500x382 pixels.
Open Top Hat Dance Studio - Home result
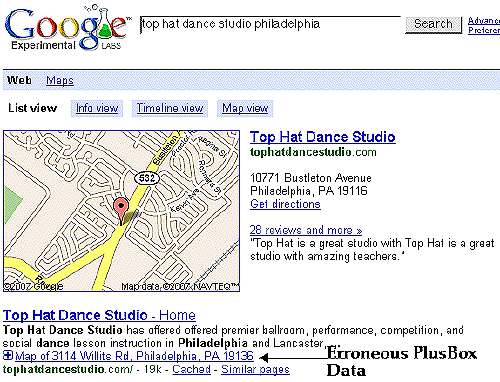pyautogui.click(x=99, y=315)
